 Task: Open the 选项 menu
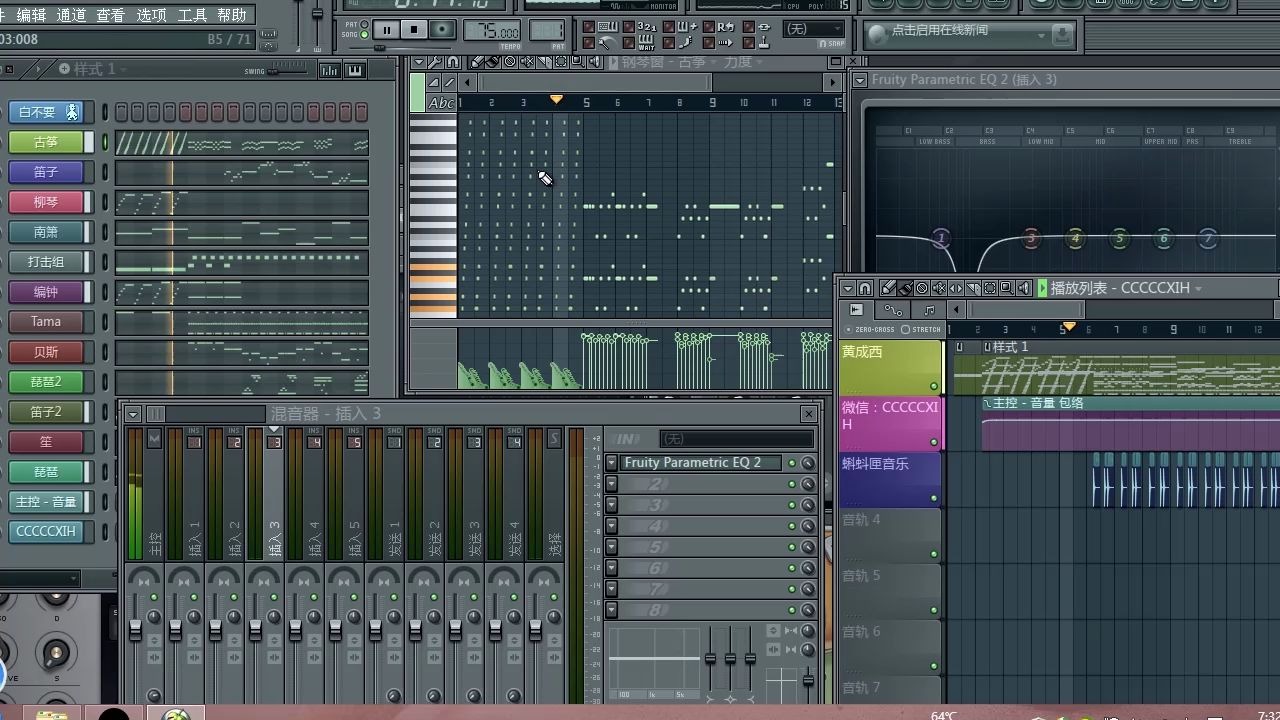(151, 15)
